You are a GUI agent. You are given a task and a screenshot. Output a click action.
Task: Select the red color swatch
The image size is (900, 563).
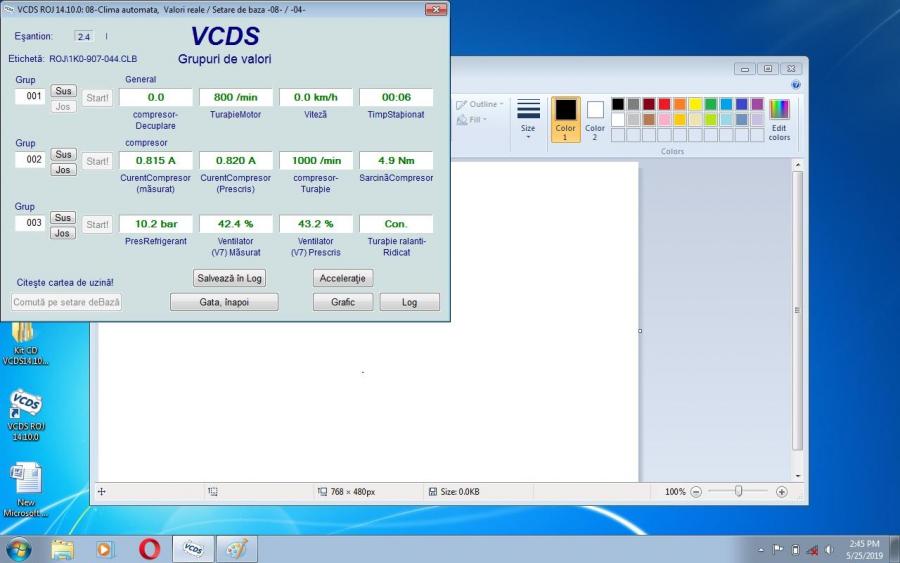[665, 104]
